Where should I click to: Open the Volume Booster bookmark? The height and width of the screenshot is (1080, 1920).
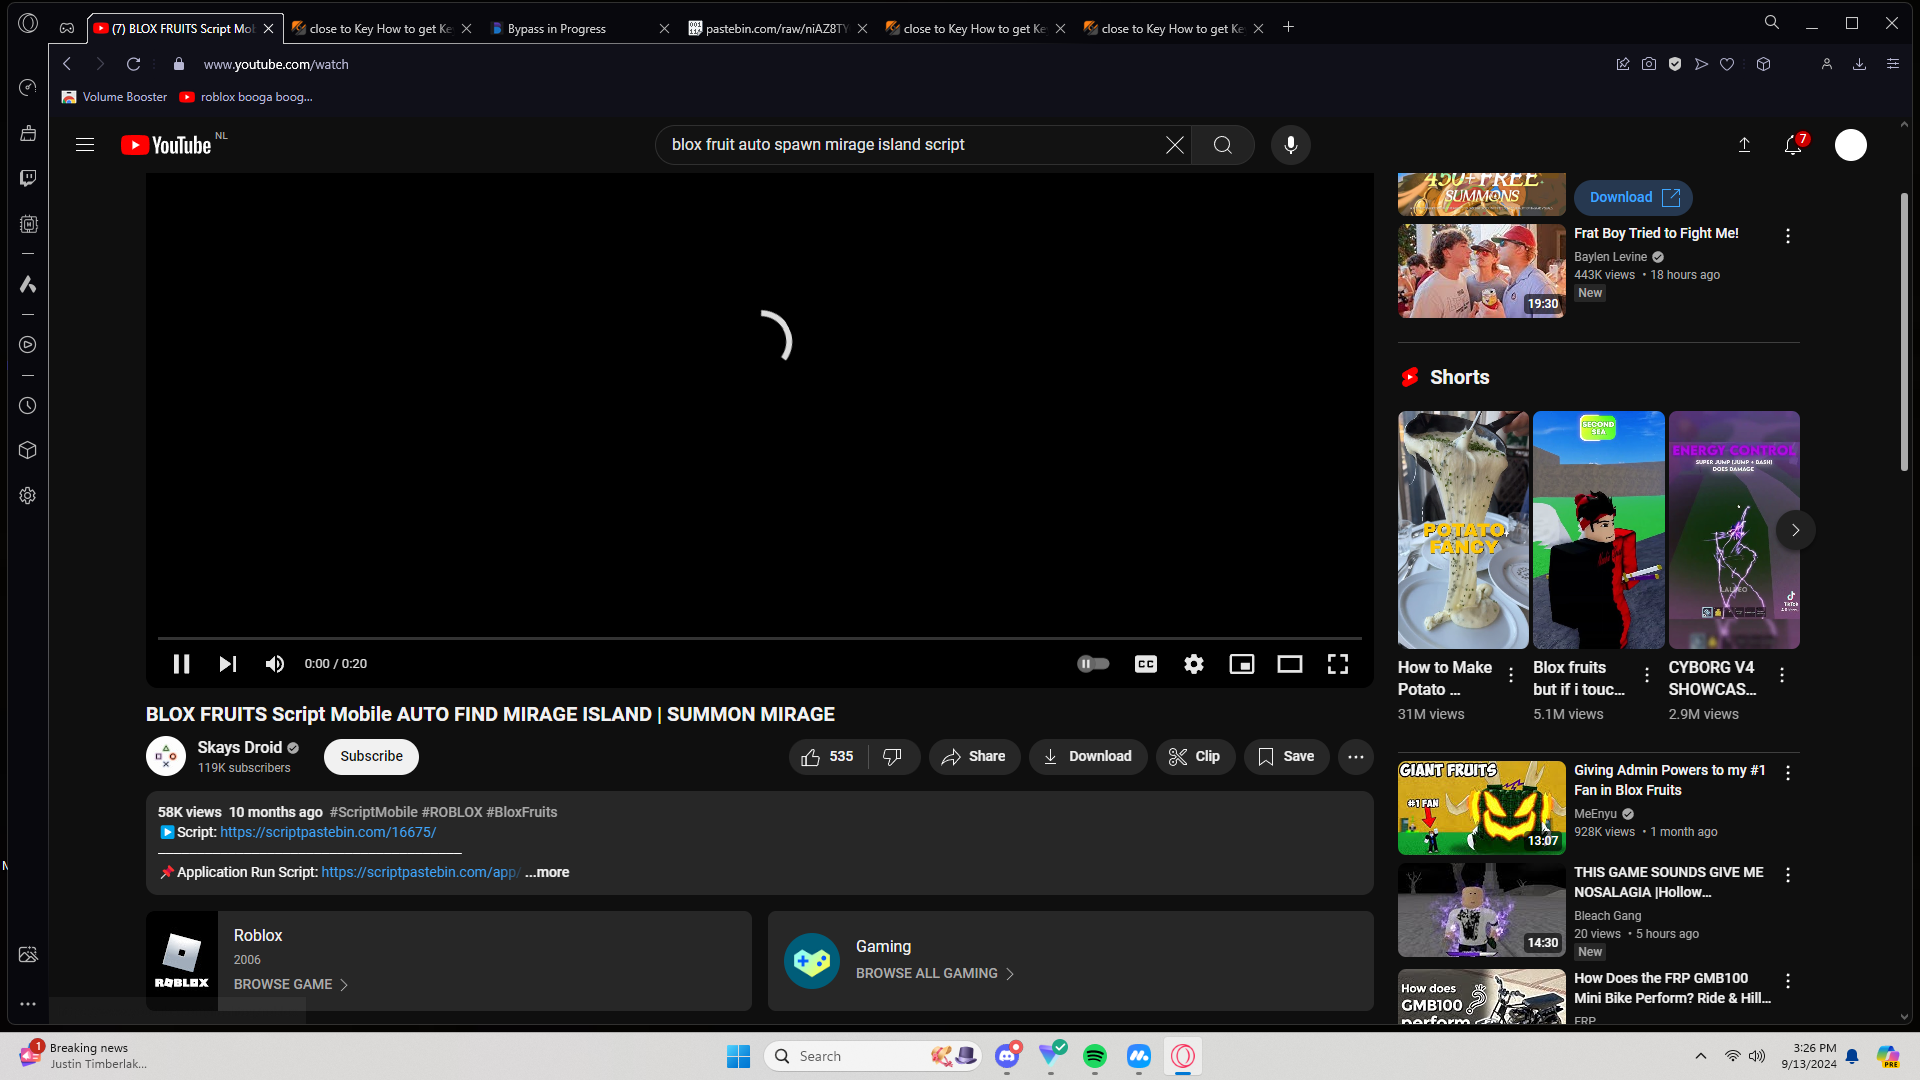click(x=114, y=97)
